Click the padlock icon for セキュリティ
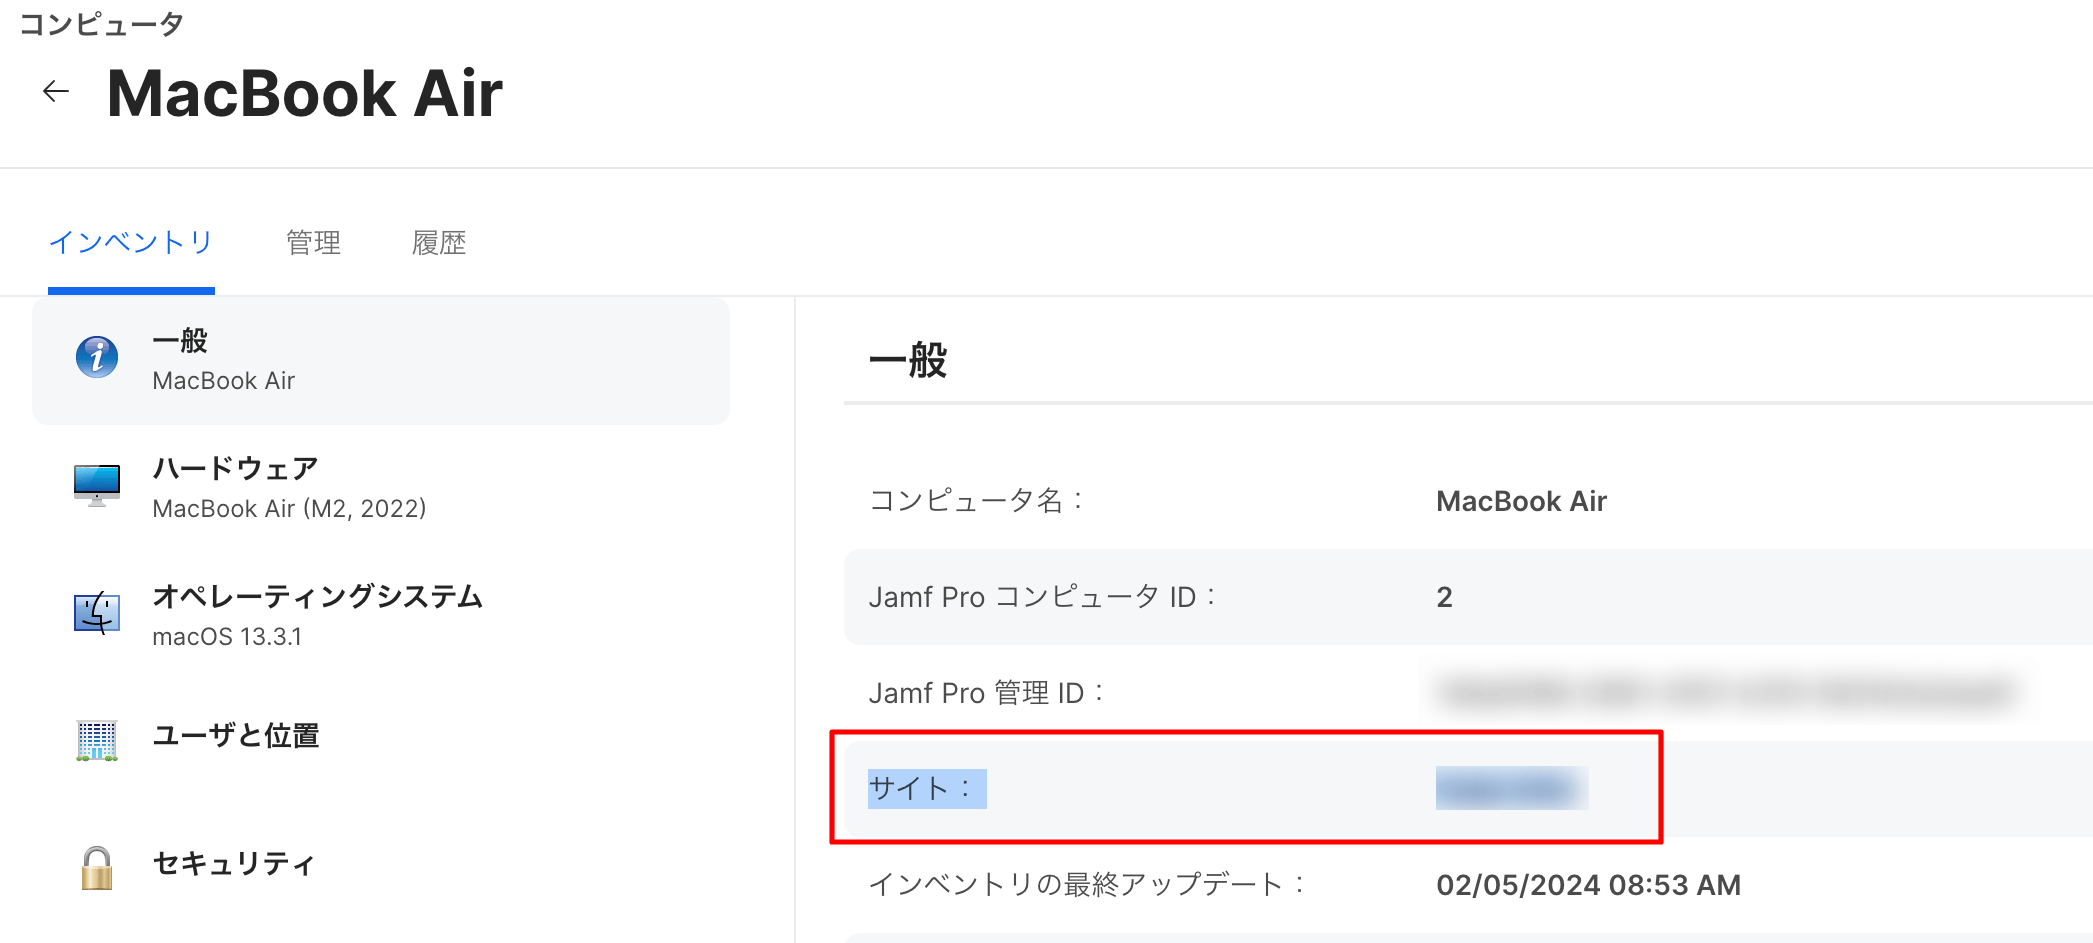This screenshot has width=2093, height=943. 97,868
